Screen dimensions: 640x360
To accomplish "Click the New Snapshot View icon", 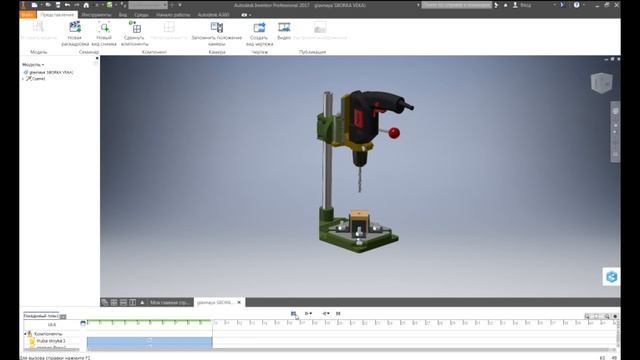I will 104,28.
